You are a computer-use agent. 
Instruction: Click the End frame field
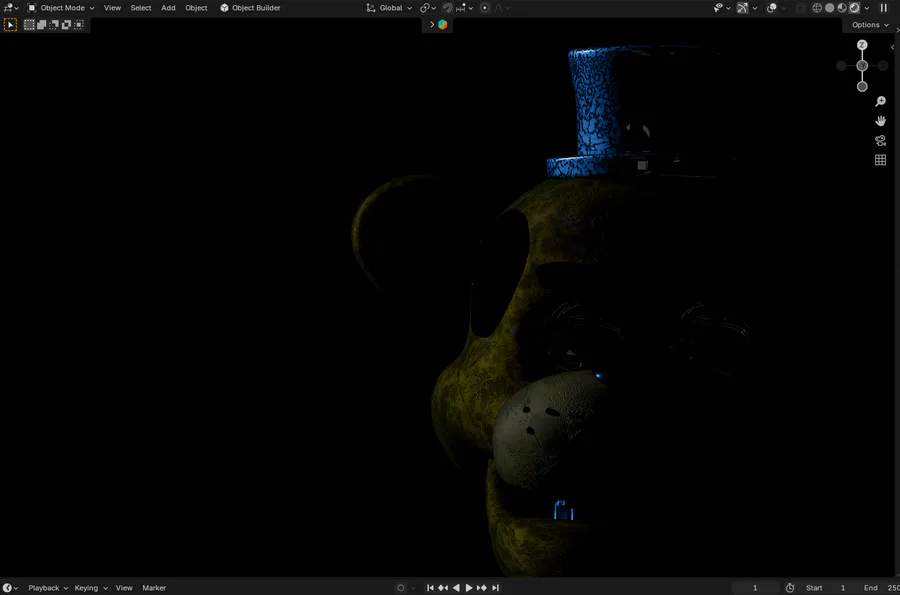point(879,588)
